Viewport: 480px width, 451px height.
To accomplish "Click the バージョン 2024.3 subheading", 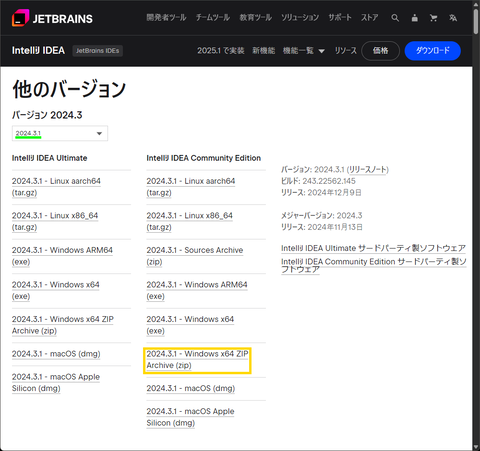I will click(47, 115).
